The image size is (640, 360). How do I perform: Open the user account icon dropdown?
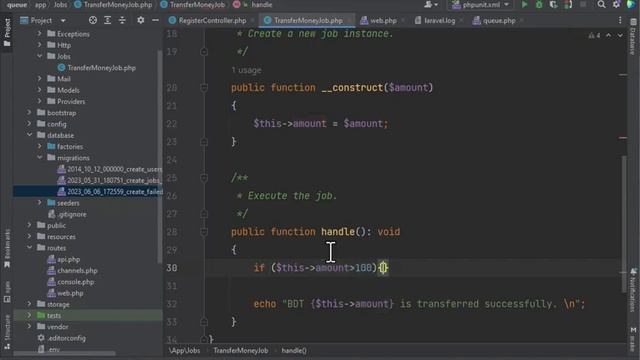point(430,4)
